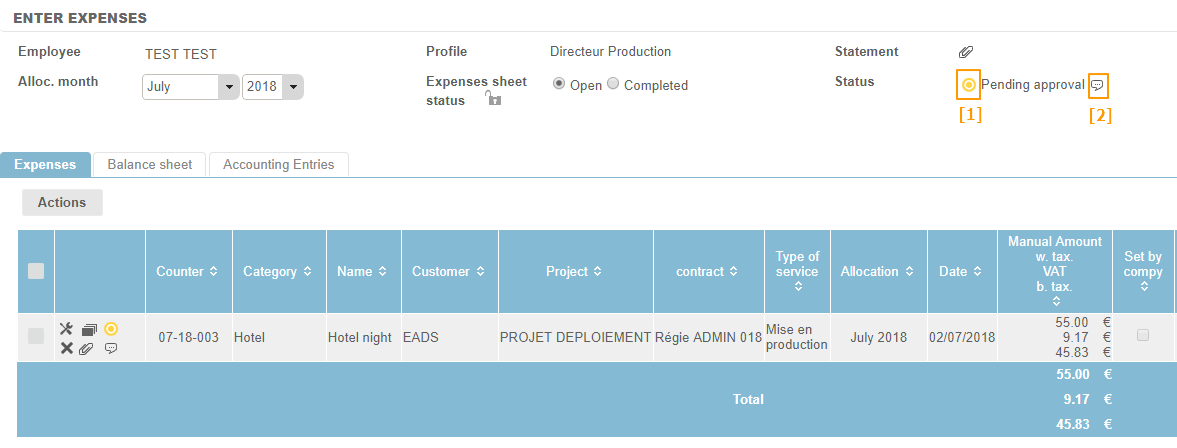Switch to the Balance sheet tab

[149, 164]
